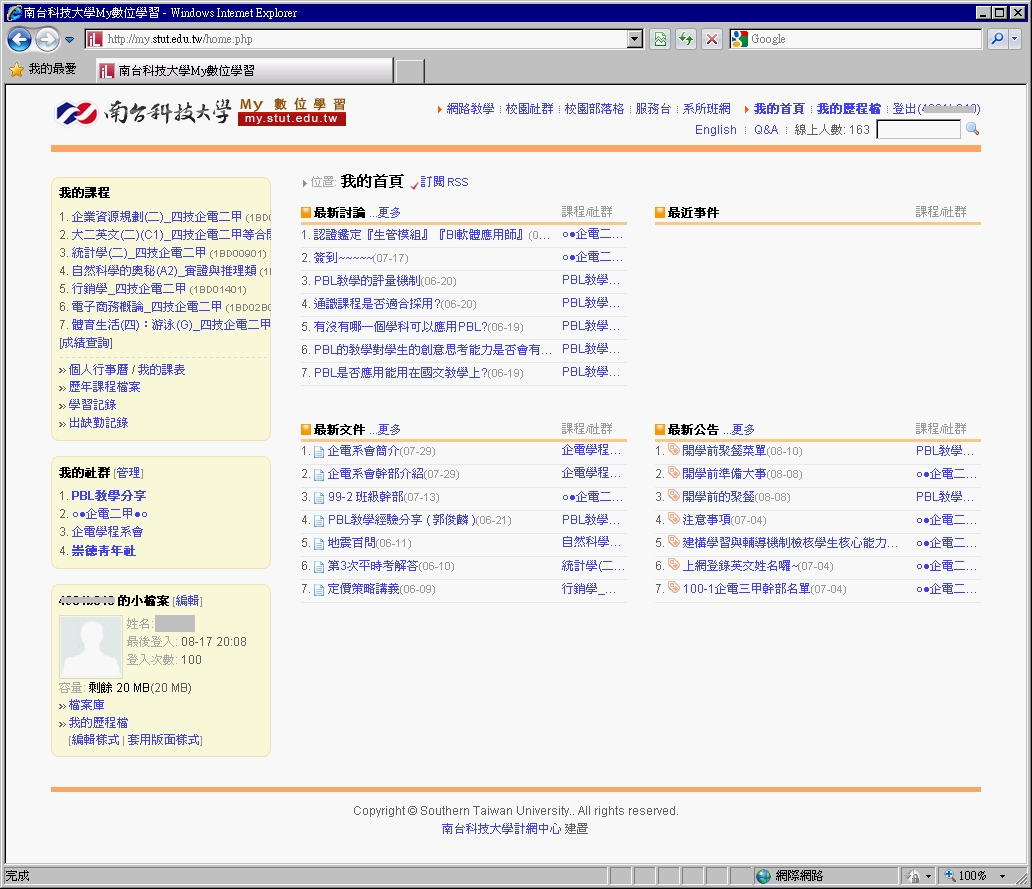Click the compatibility view icon
Screen dimensions: 1032x889
[660, 39]
